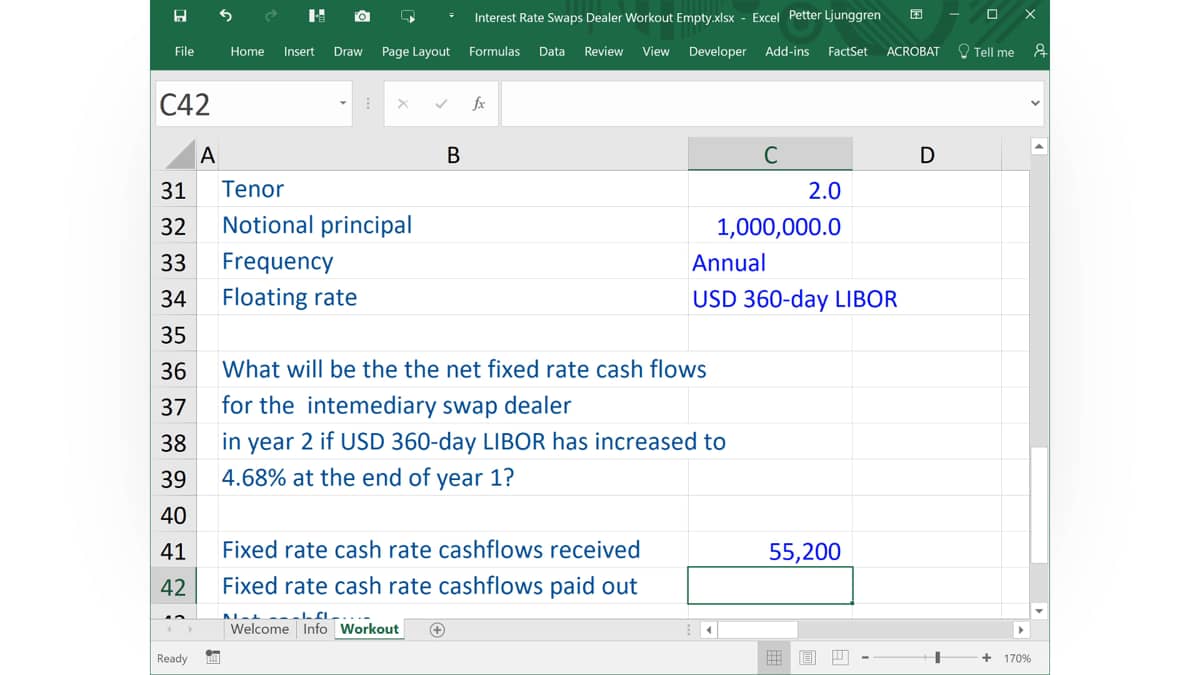Click the macro recording icon in status bar
Image resolution: width=1200 pixels, height=675 pixels.
tap(213, 658)
